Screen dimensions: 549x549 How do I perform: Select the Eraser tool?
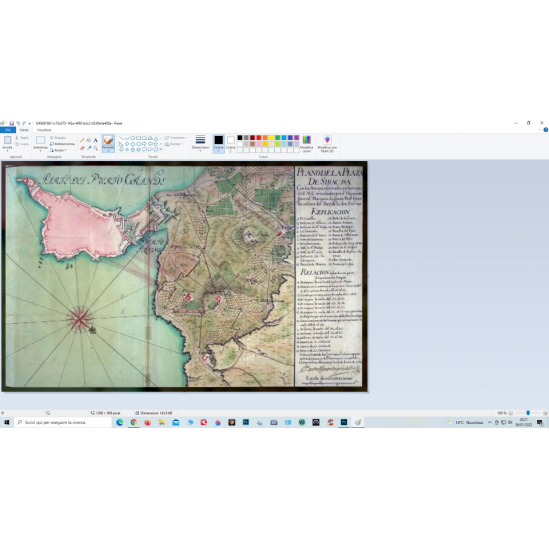click(x=82, y=148)
